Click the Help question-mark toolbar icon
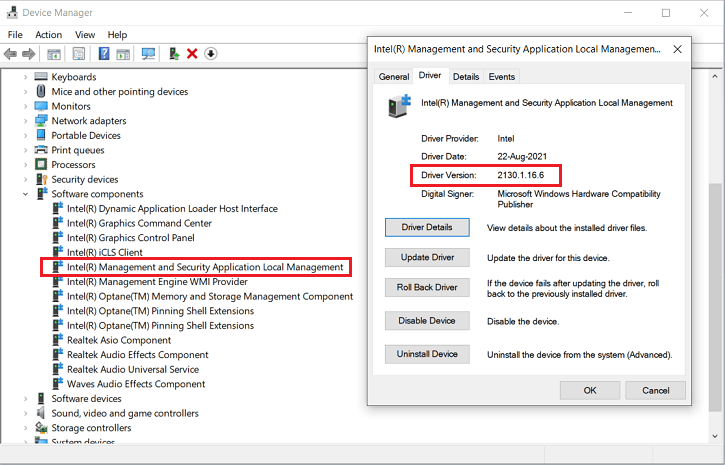Screen dimensions: 725x465 click(x=104, y=54)
